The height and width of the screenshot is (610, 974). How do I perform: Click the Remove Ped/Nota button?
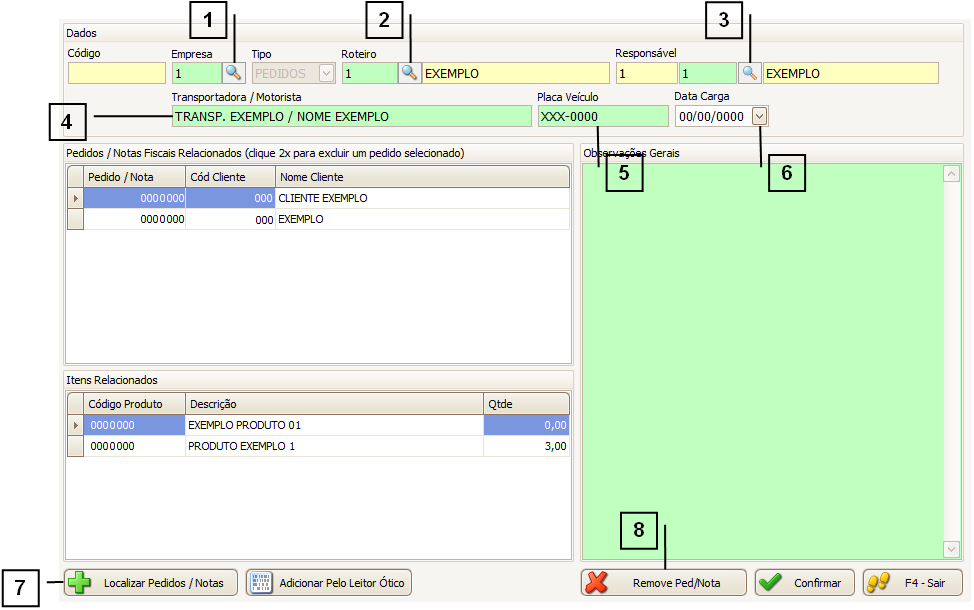point(664,583)
